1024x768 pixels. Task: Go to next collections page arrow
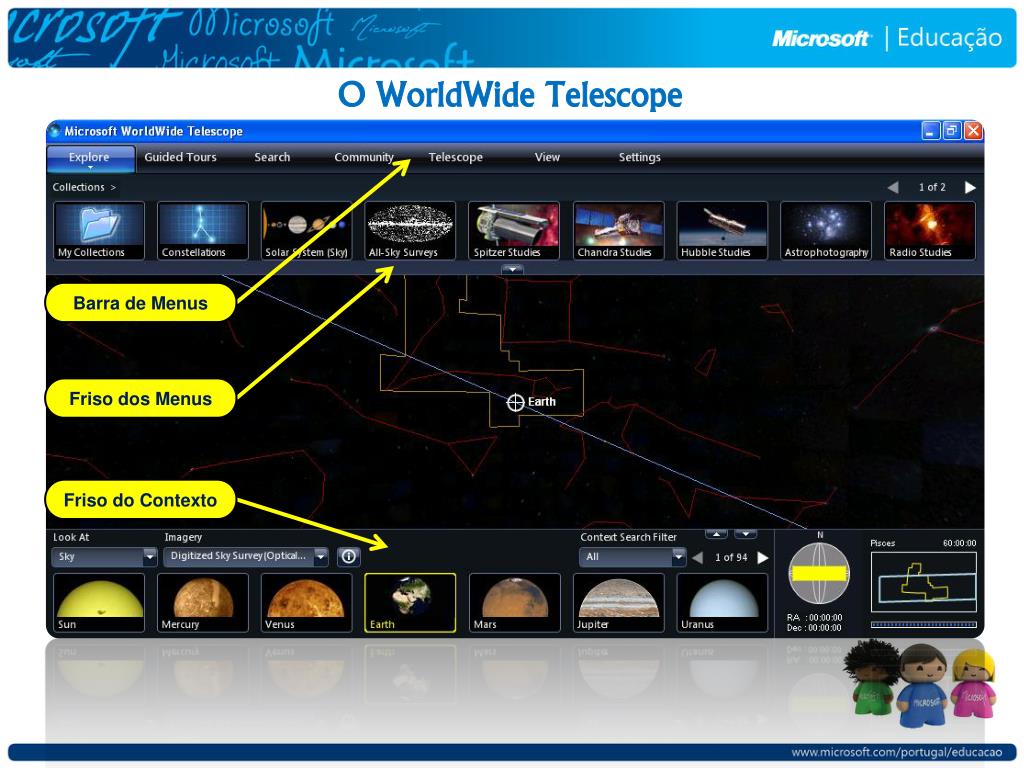(x=970, y=187)
